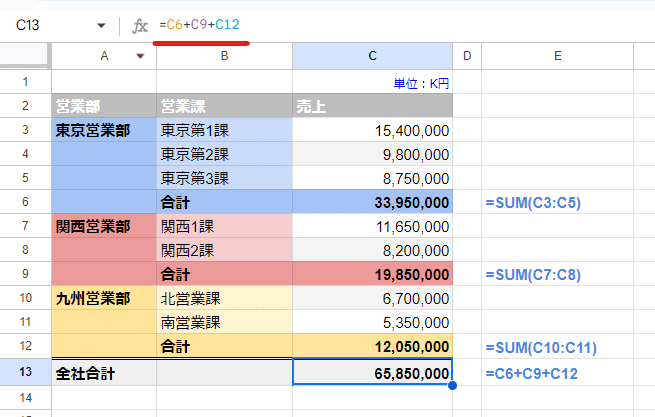Select the 全社合計 cell
Screen dimensions: 655x417
[x=104, y=372]
